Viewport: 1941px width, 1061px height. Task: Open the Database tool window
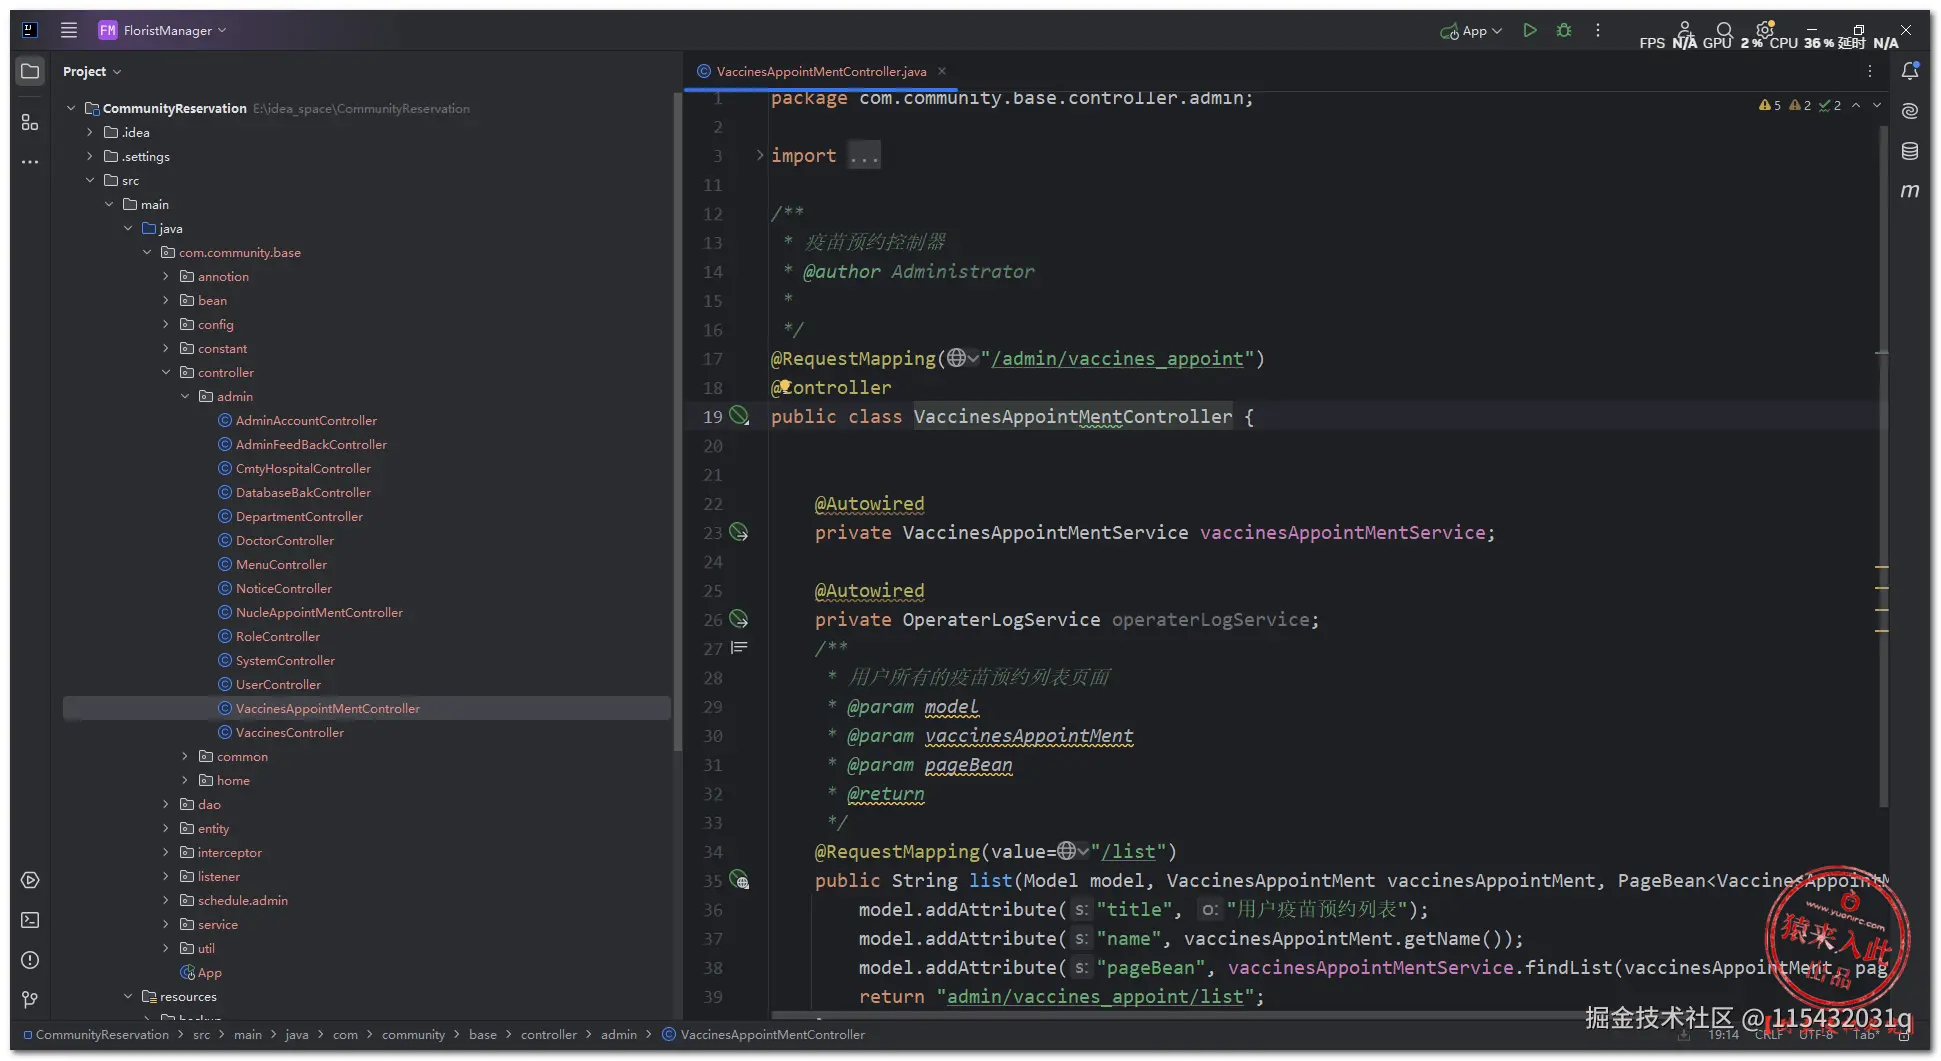point(1910,151)
